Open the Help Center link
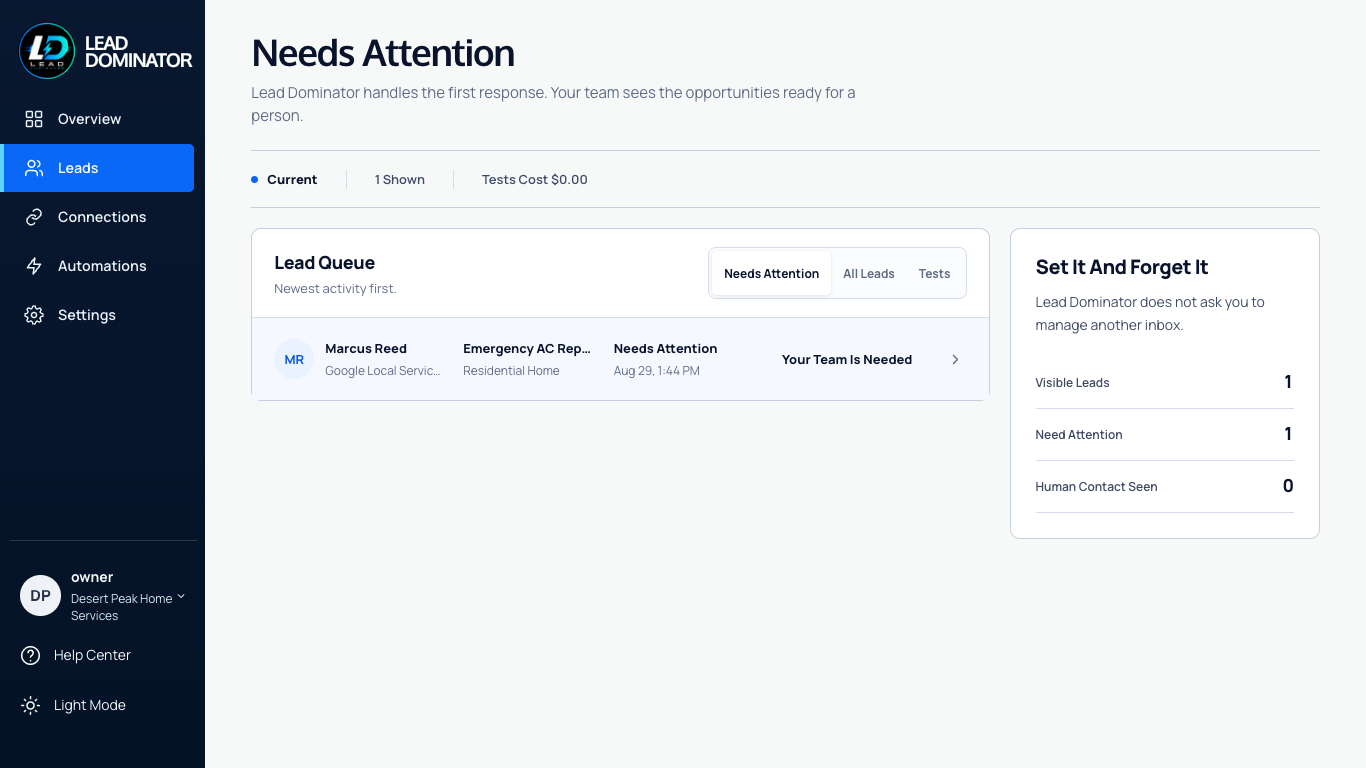 click(92, 655)
